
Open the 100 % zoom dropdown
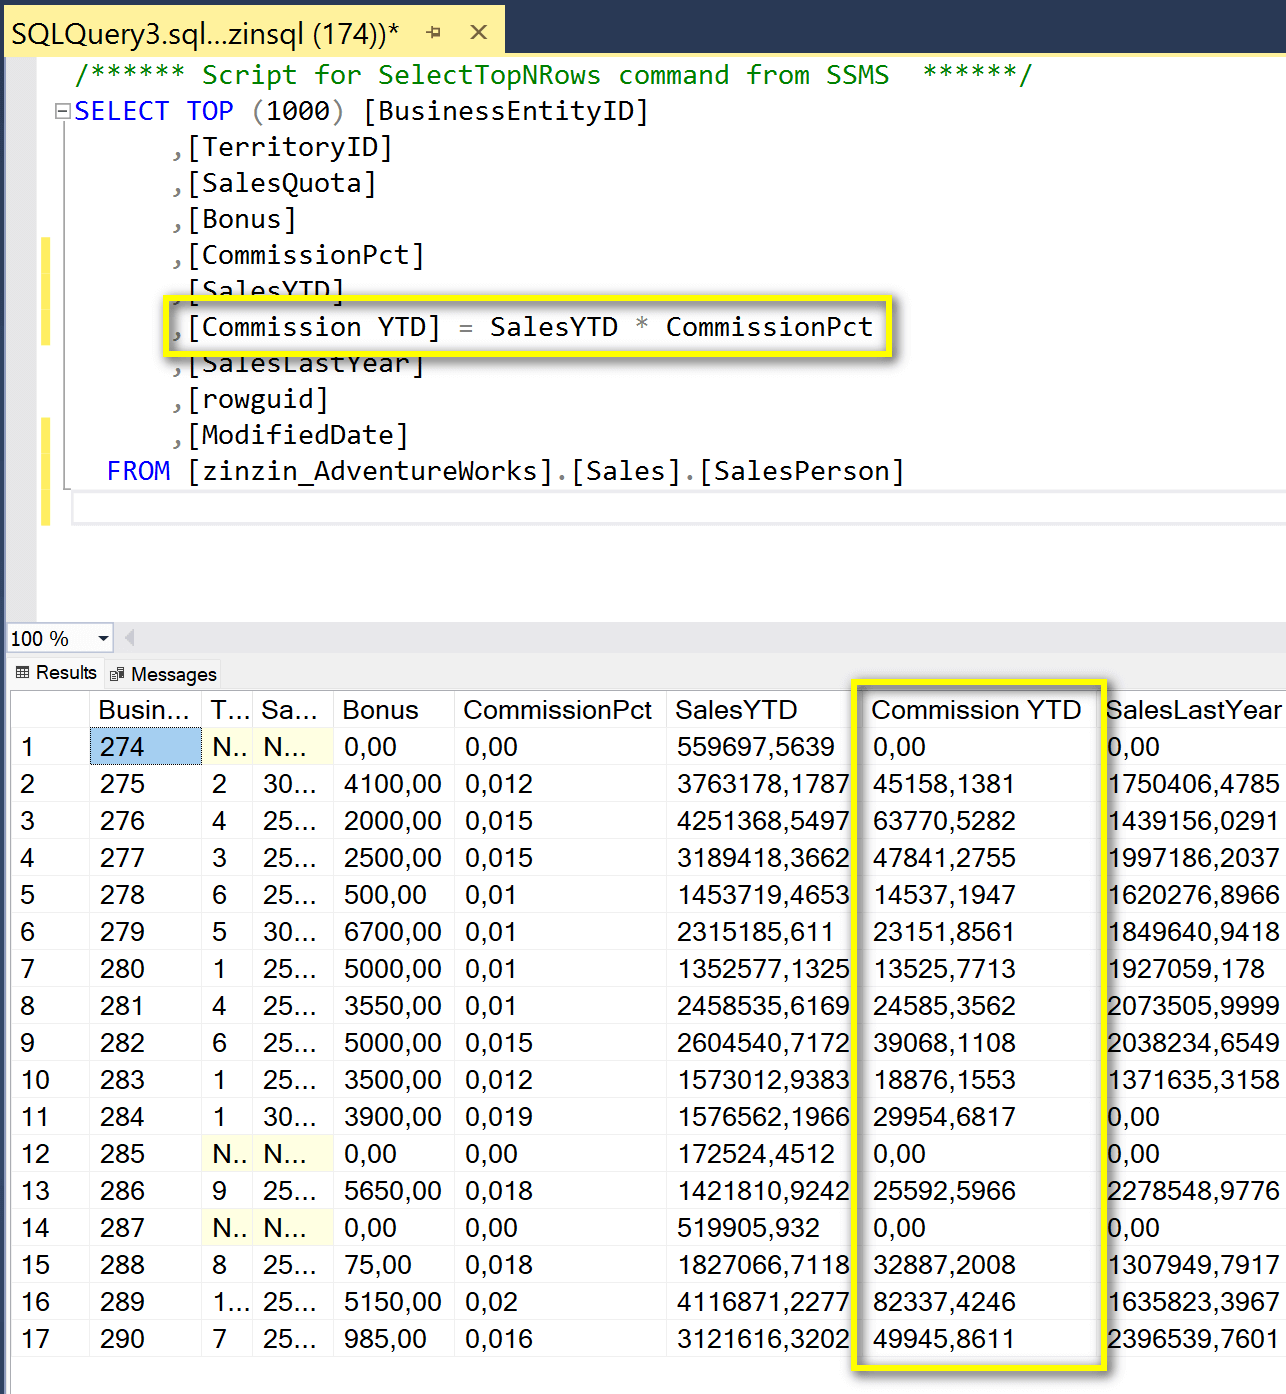point(103,638)
